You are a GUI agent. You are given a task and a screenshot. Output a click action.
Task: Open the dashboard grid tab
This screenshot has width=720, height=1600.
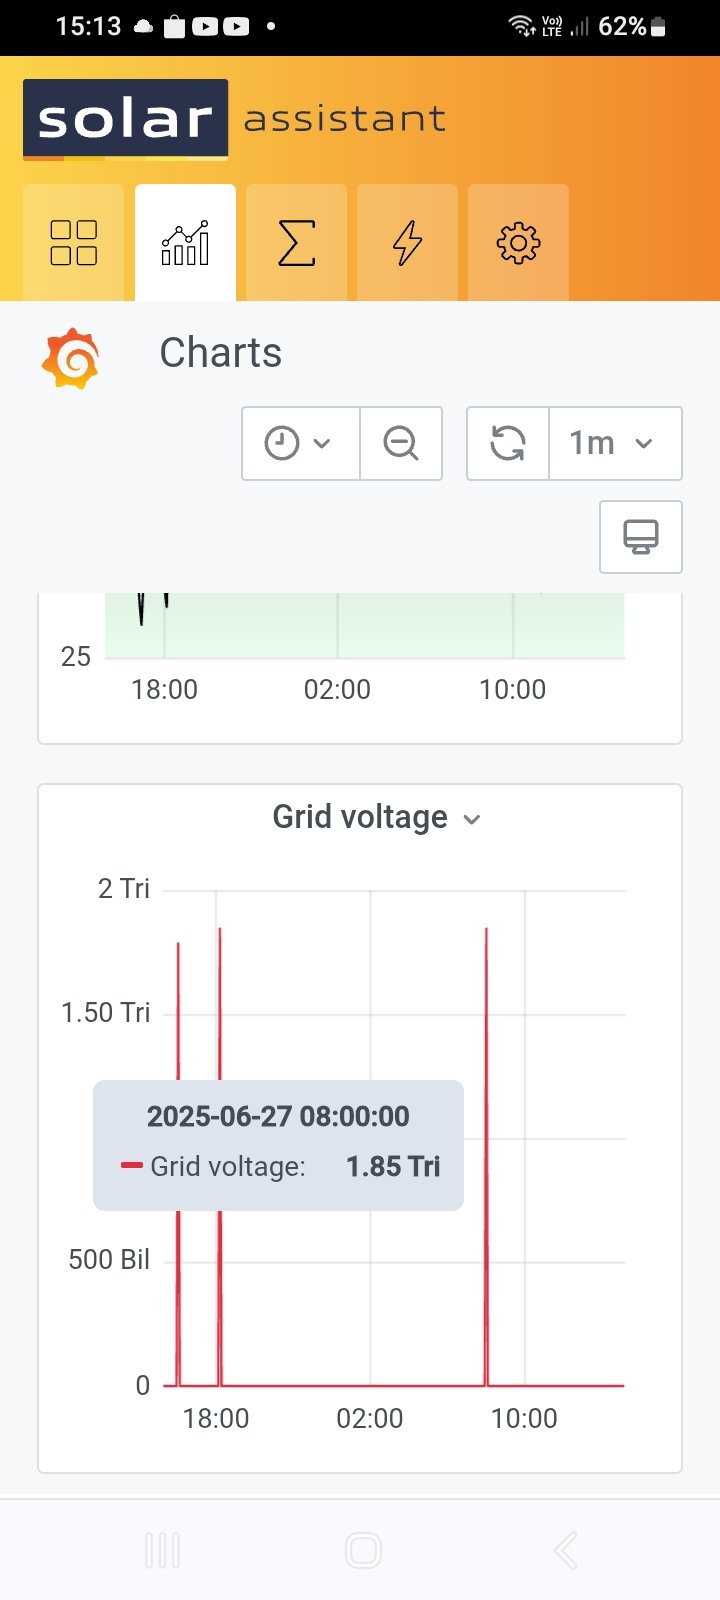pyautogui.click(x=73, y=242)
